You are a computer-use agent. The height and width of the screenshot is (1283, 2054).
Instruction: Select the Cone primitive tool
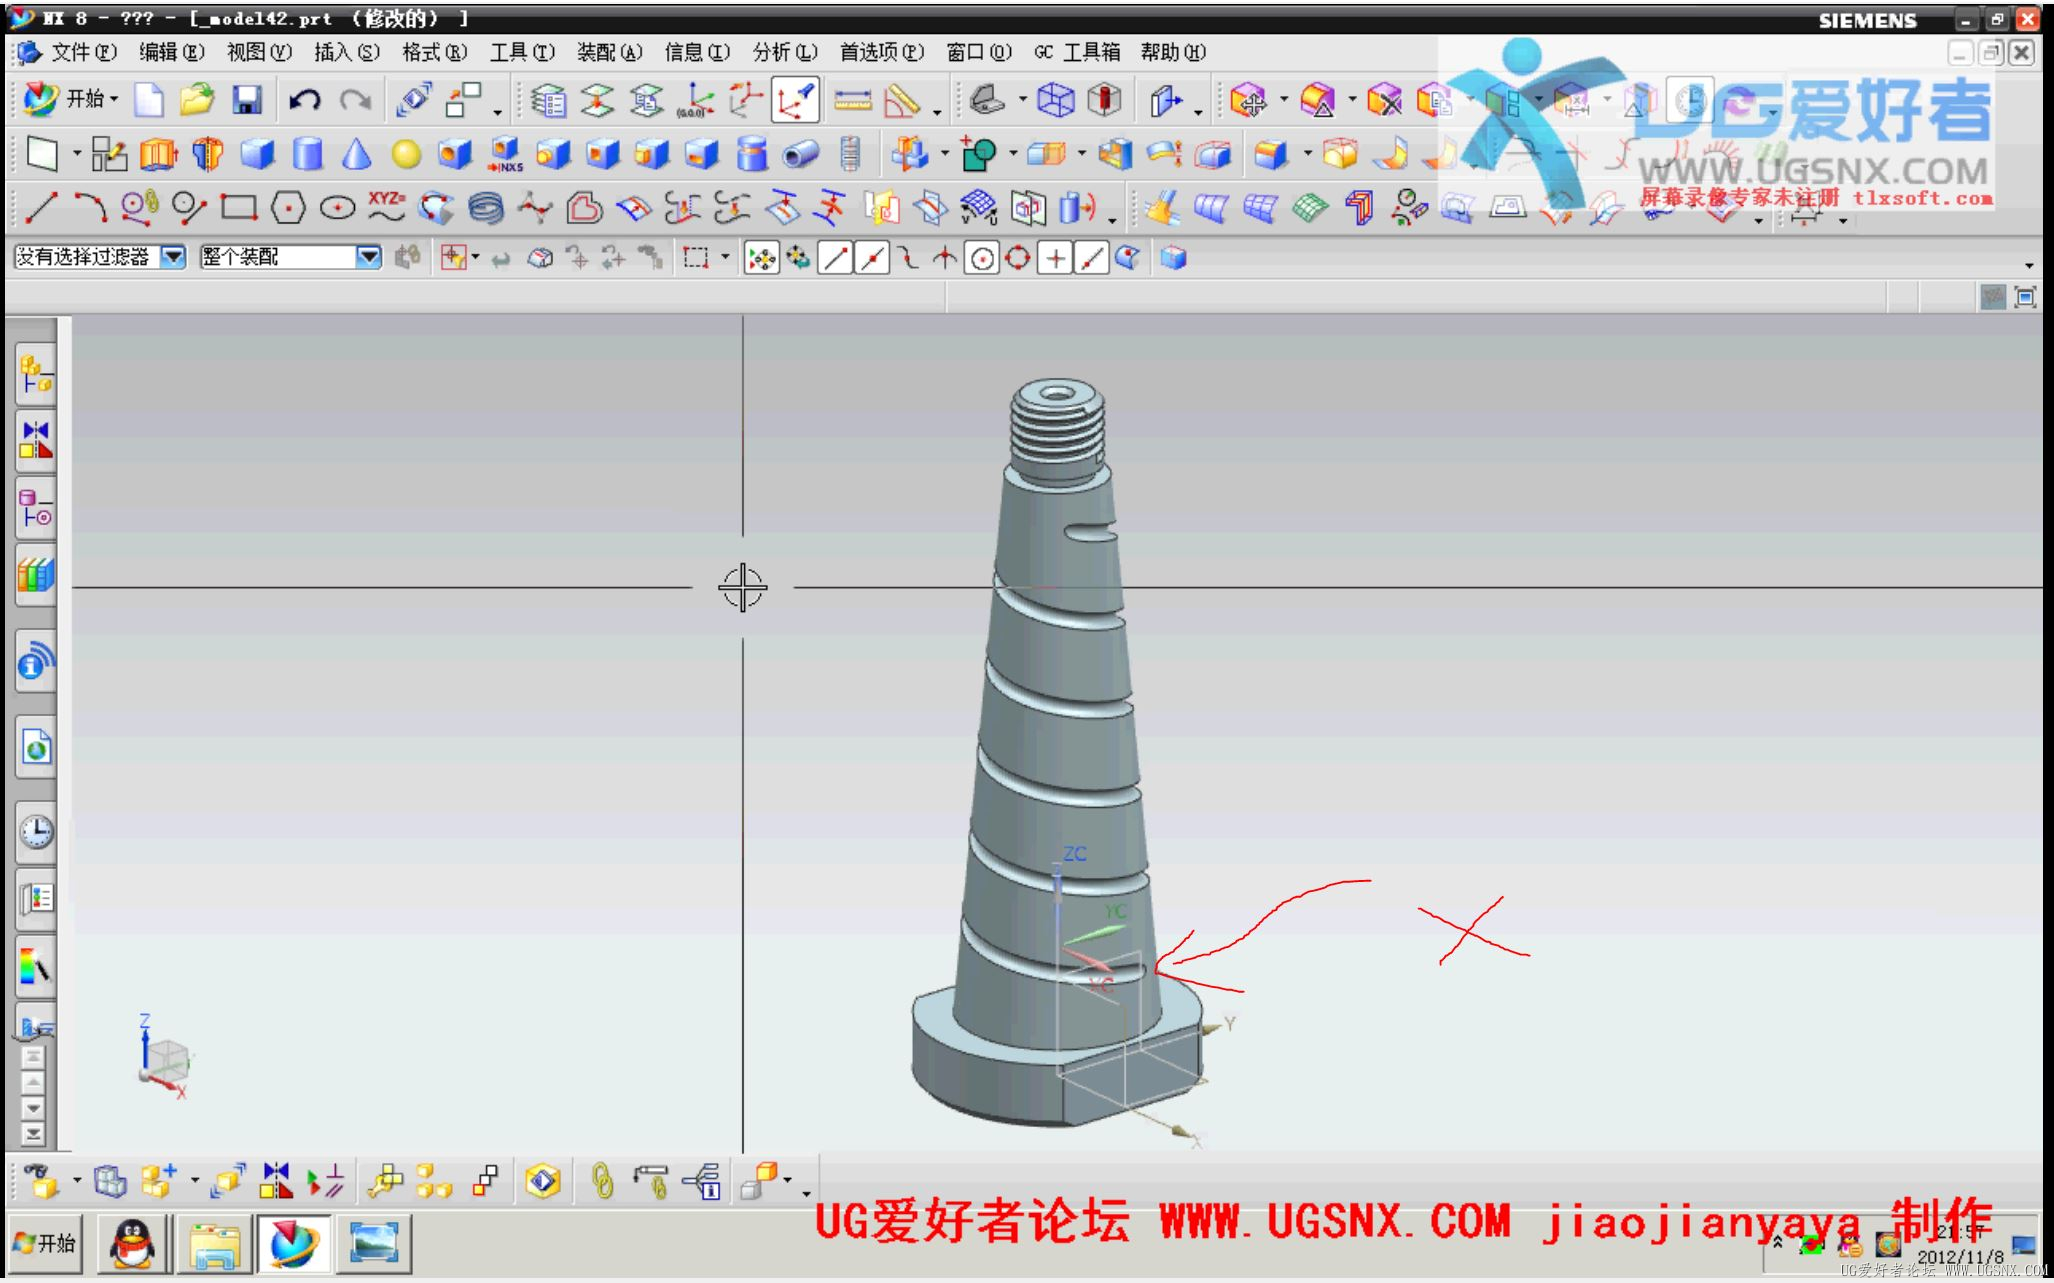point(356,154)
